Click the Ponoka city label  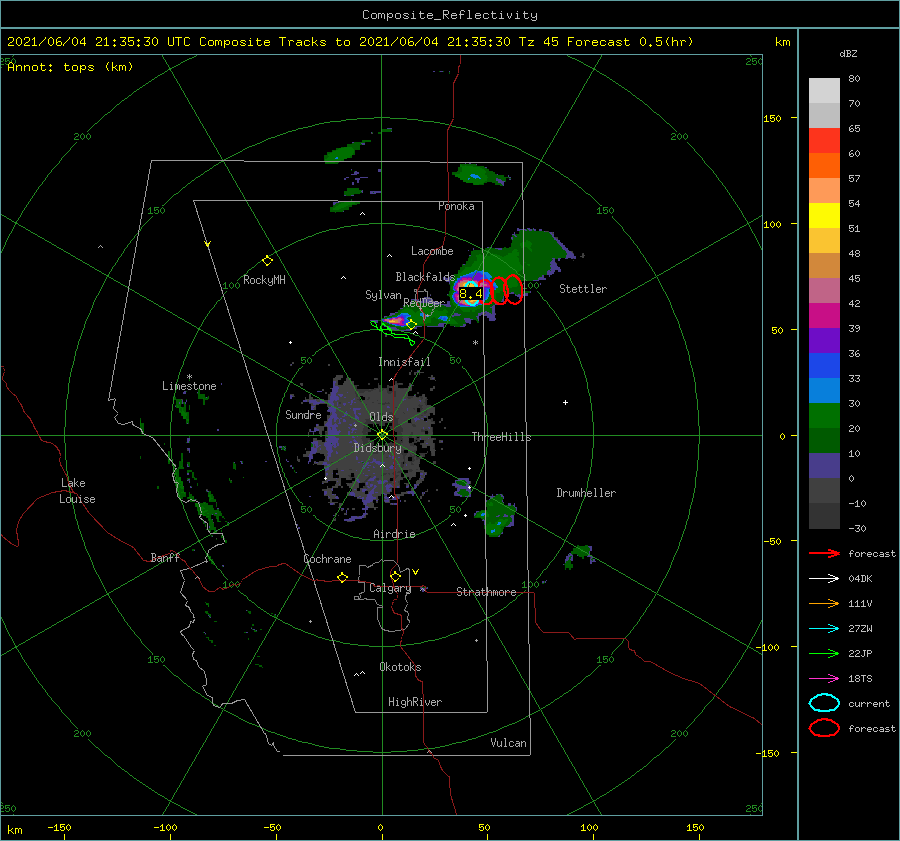(456, 206)
